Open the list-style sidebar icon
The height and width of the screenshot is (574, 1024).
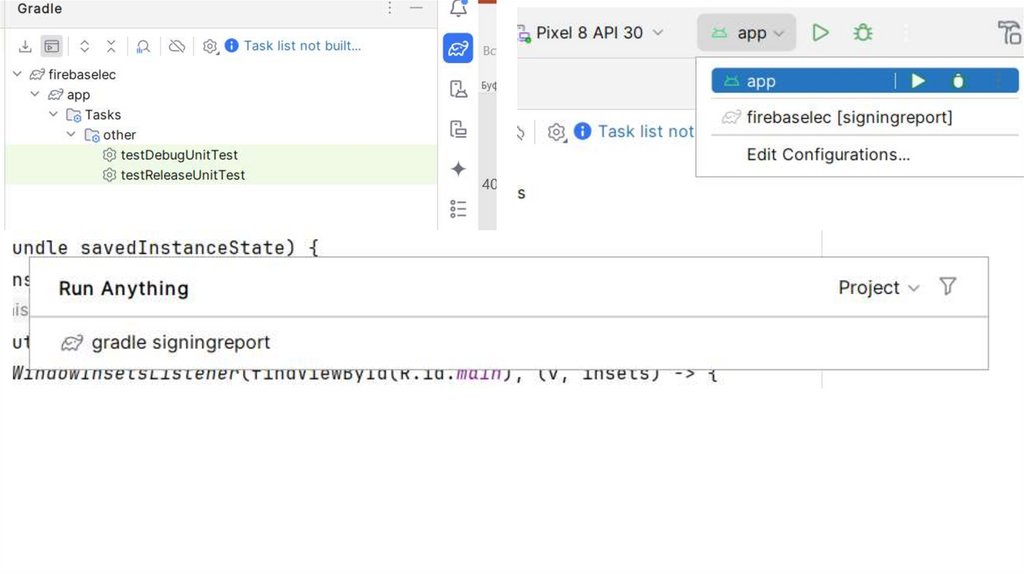click(x=458, y=209)
